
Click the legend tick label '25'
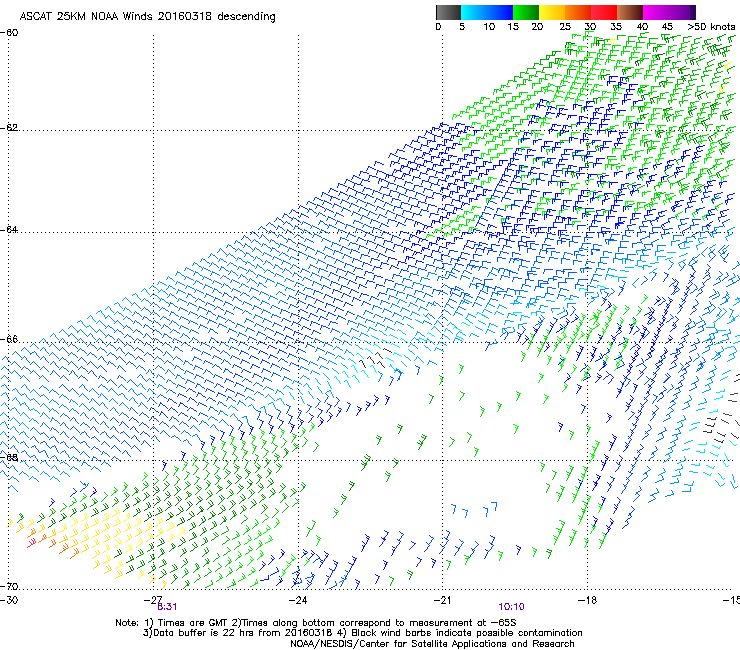click(x=564, y=27)
